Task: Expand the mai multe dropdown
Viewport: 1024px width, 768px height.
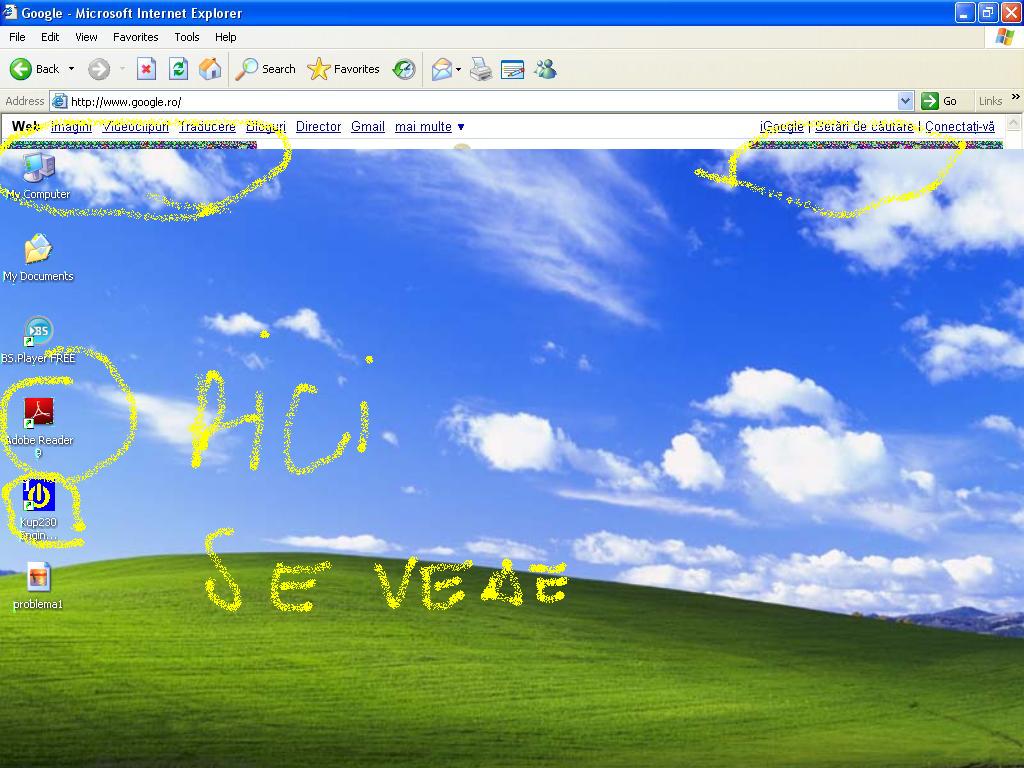Action: click(430, 127)
